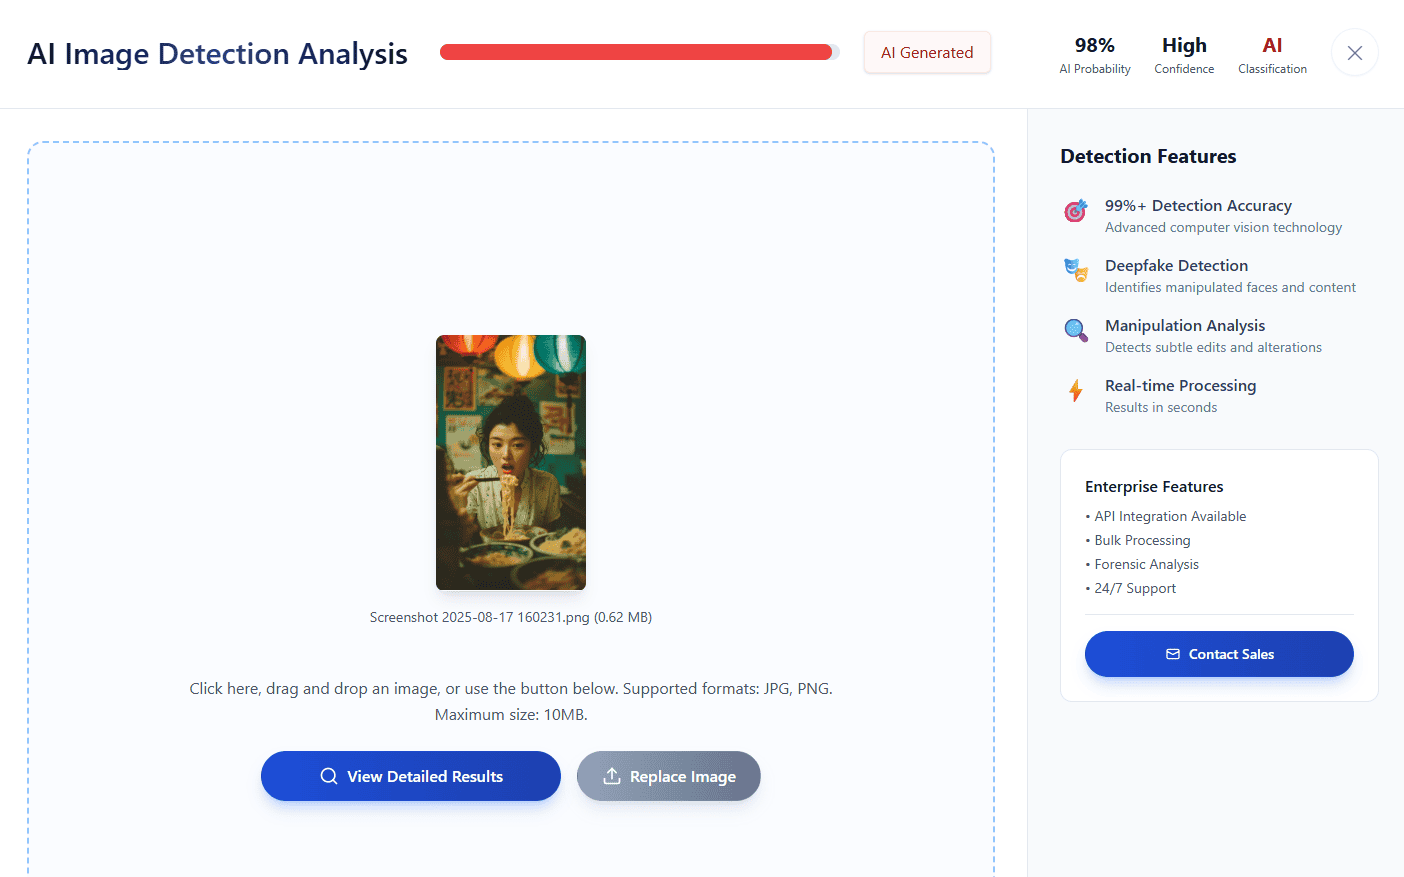Click the Real-time Processing label
The image size is (1404, 877).
[1180, 385]
